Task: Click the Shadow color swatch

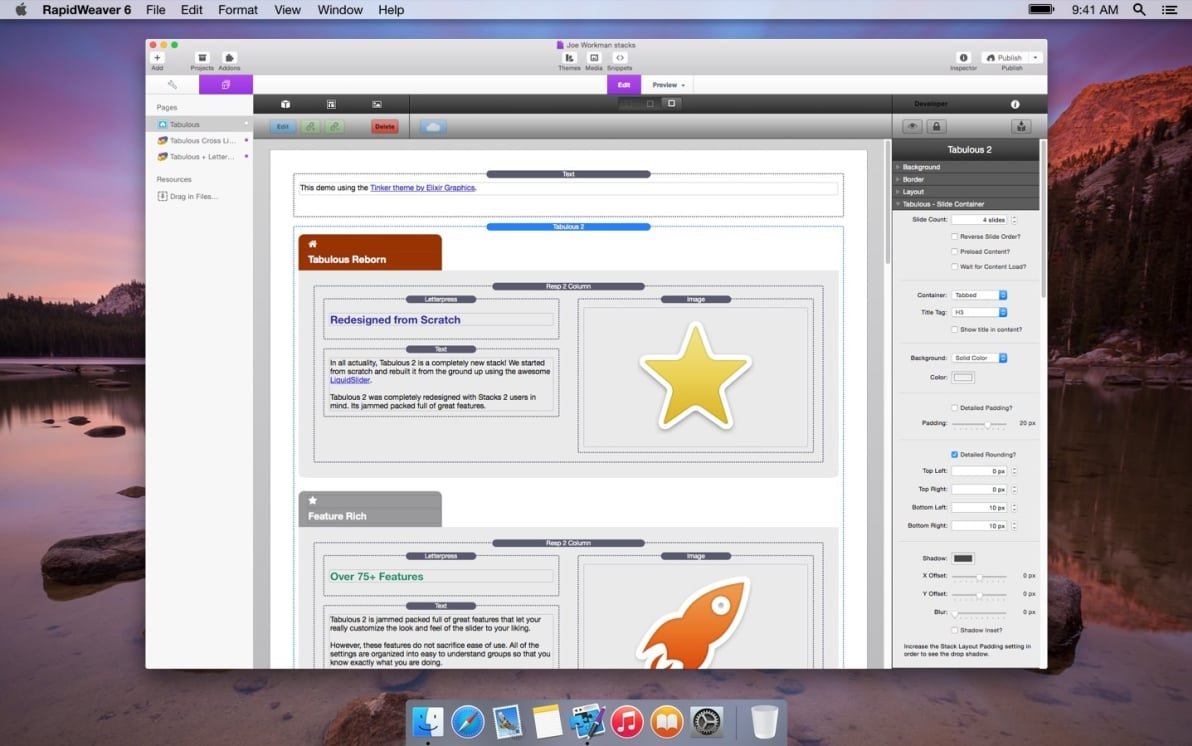Action: (x=963, y=558)
